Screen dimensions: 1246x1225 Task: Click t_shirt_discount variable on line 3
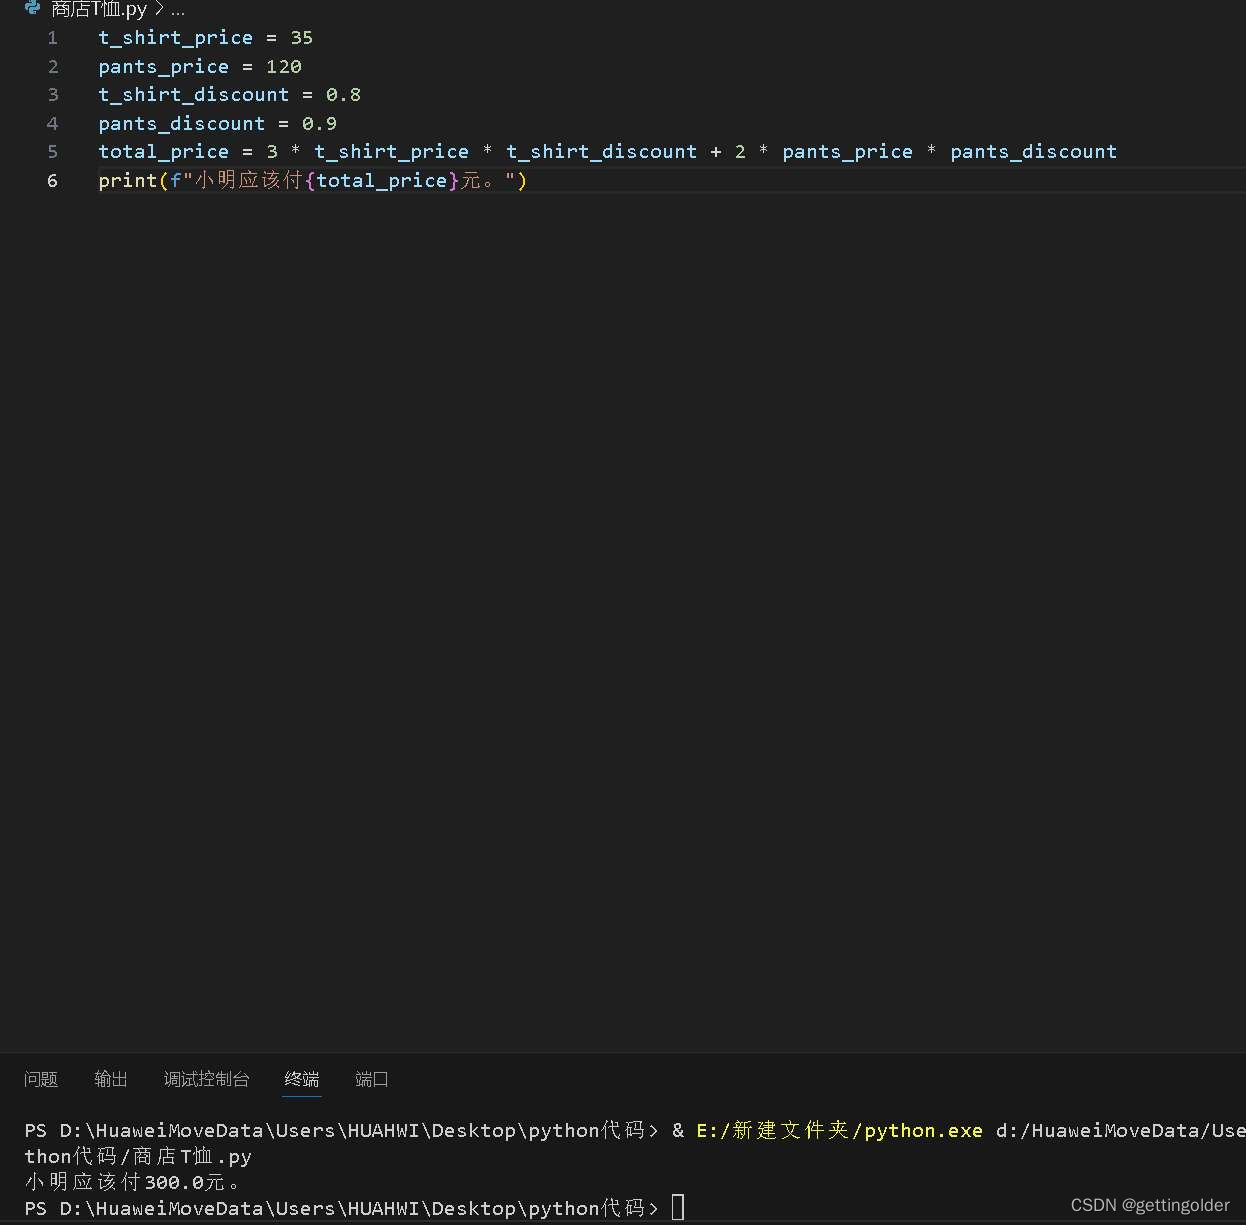pos(194,95)
